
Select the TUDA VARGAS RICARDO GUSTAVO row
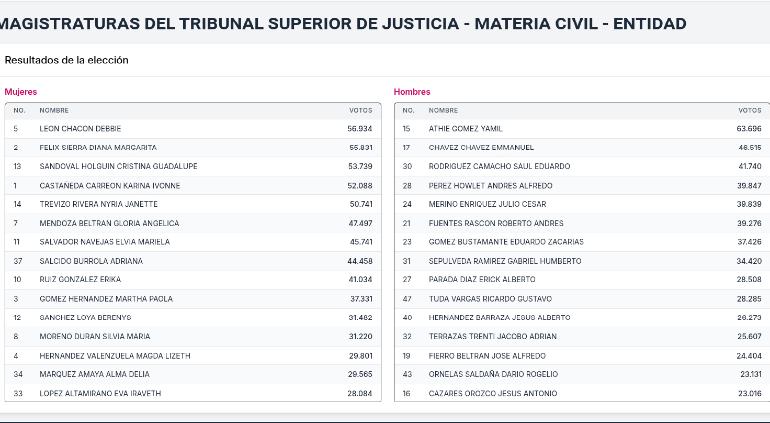pyautogui.click(x=582, y=299)
